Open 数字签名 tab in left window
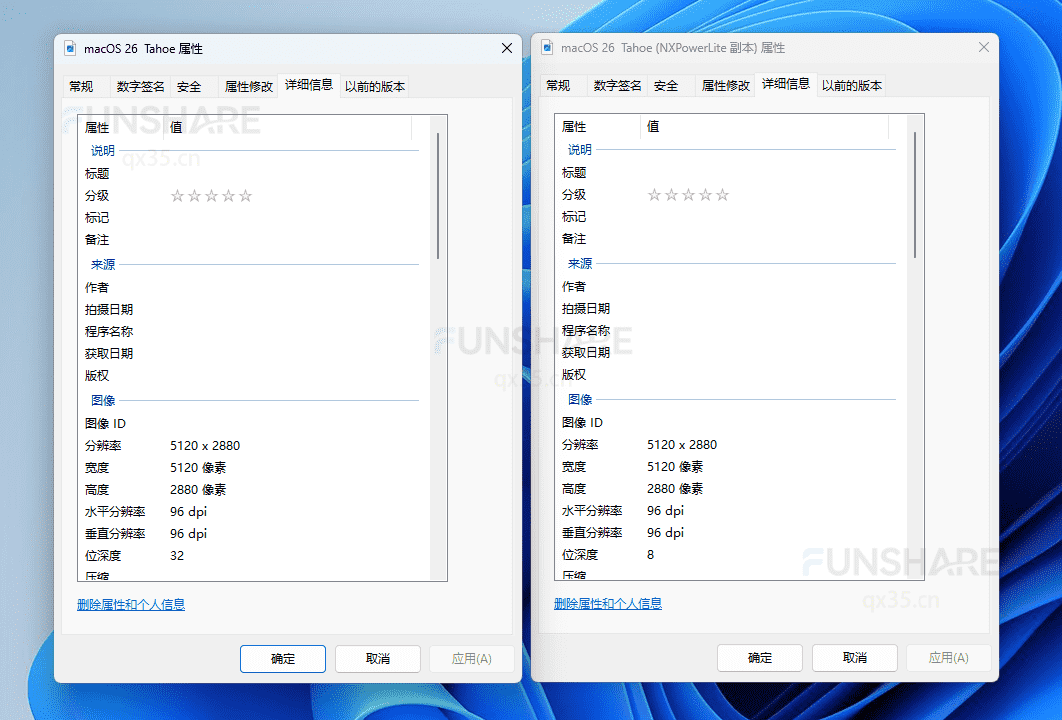1062x720 pixels. click(140, 87)
